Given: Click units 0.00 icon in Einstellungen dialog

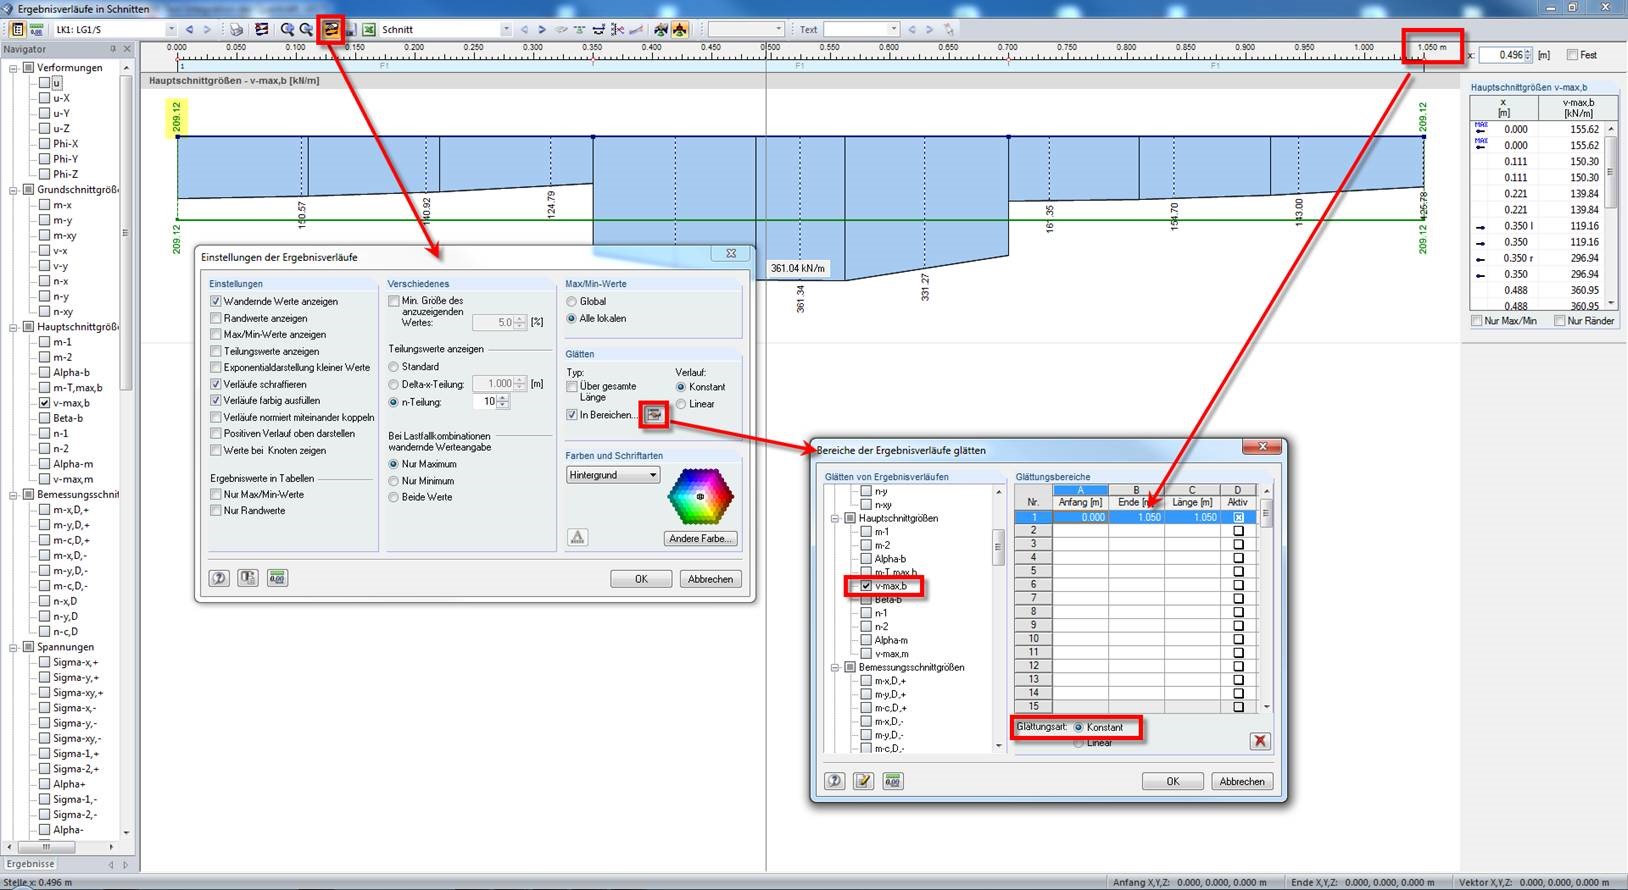Looking at the screenshot, I should pyautogui.click(x=277, y=578).
